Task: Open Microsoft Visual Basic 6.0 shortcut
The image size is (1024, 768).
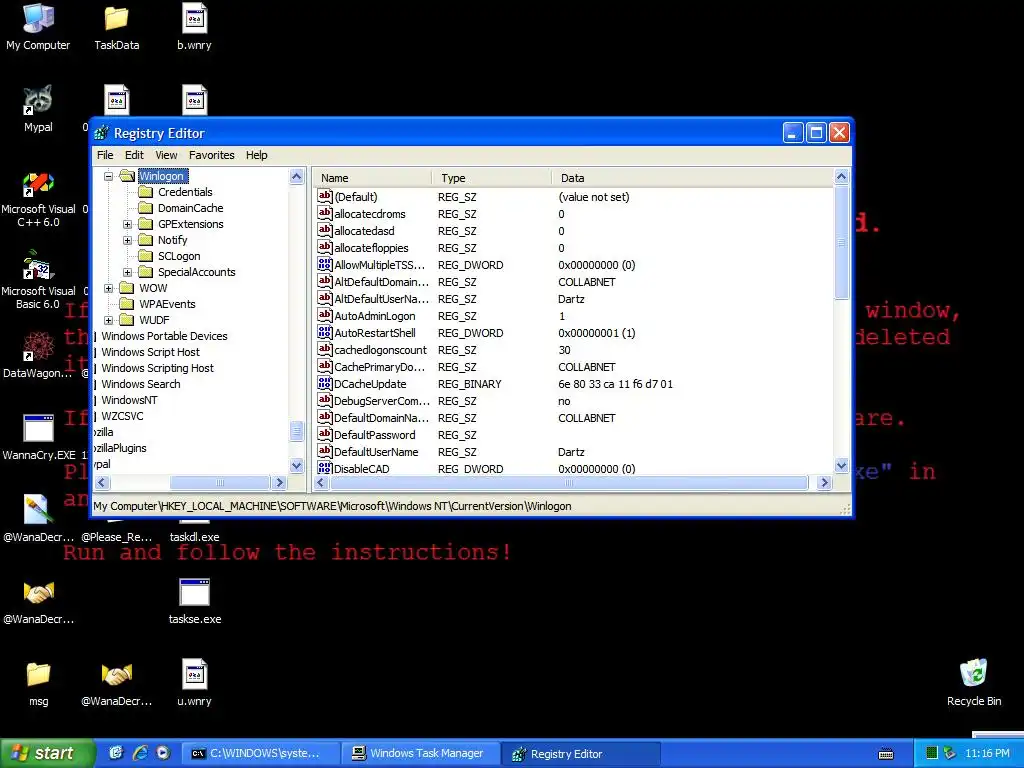Action: pyautogui.click(x=38, y=281)
